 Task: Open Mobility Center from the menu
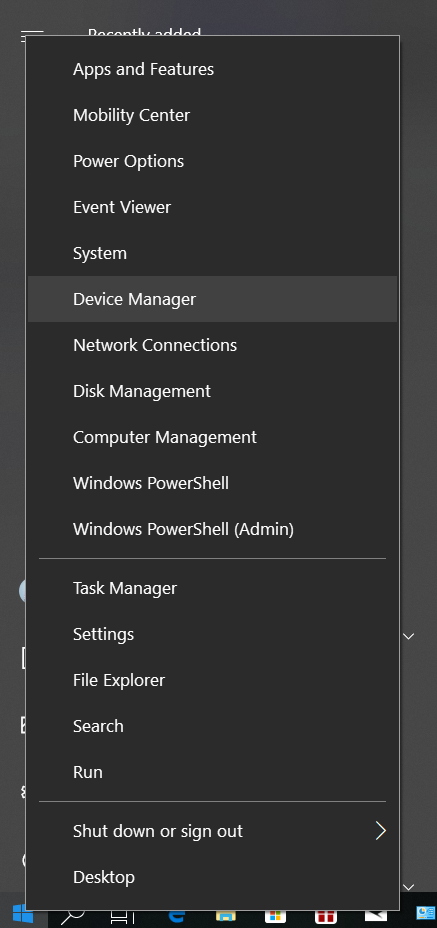212,115
